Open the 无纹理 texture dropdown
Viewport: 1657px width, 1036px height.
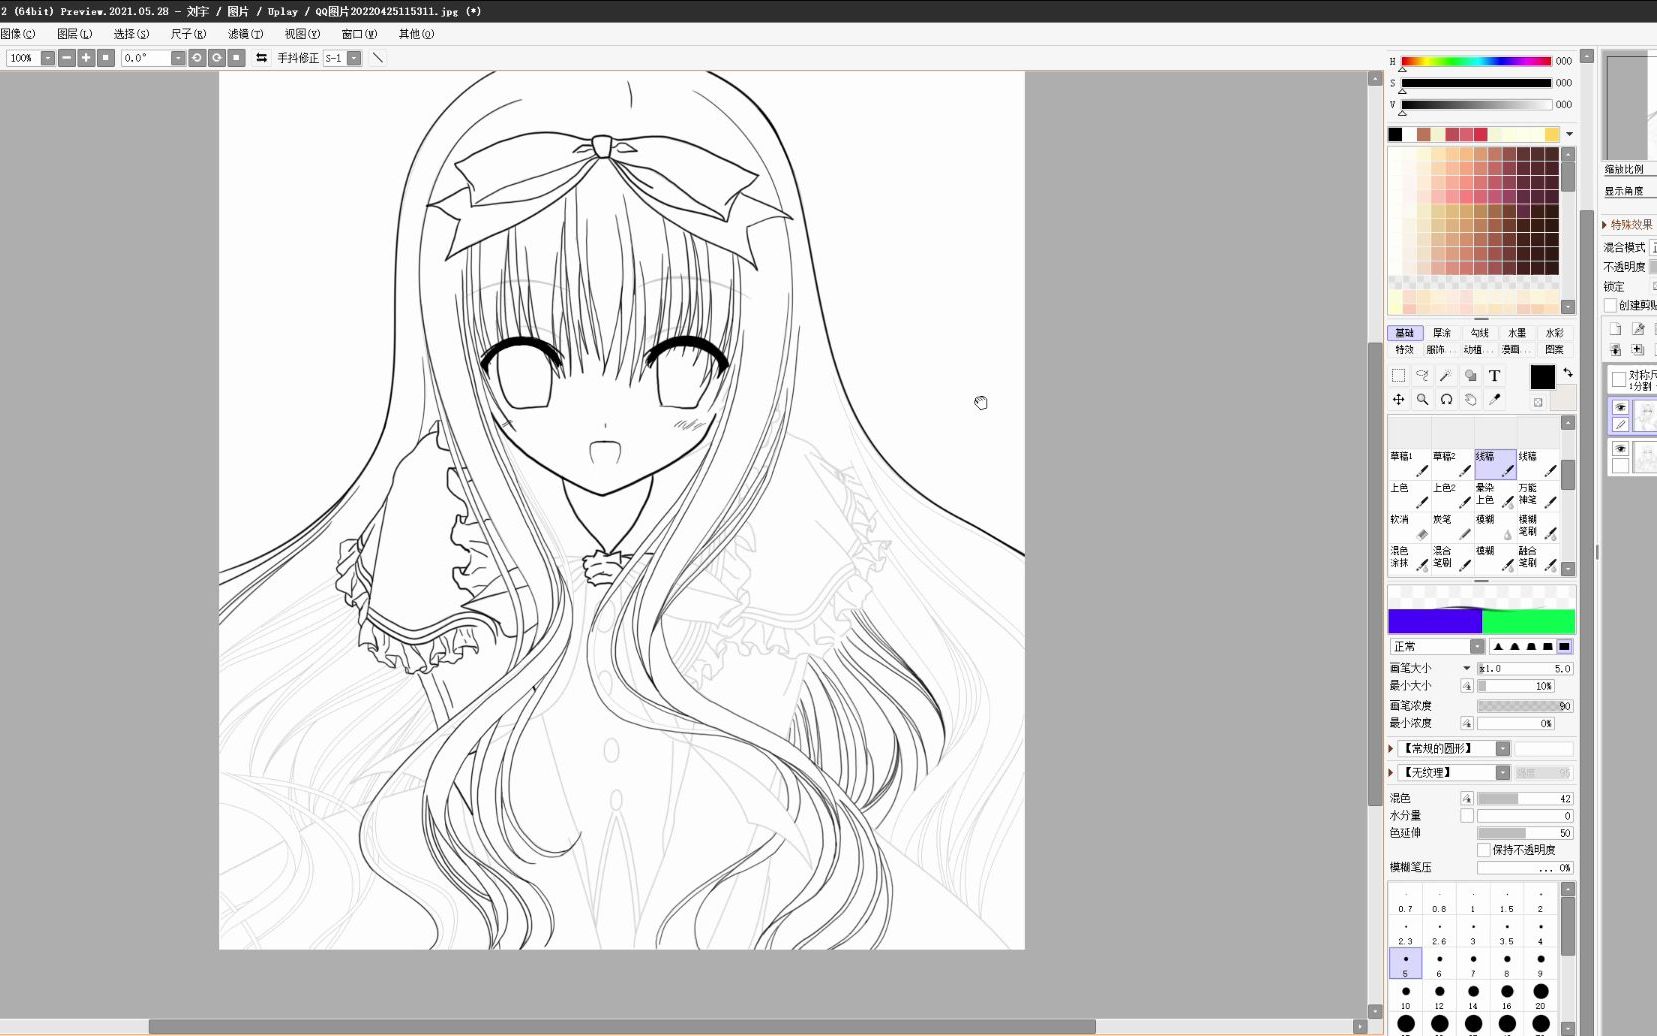click(x=1503, y=773)
